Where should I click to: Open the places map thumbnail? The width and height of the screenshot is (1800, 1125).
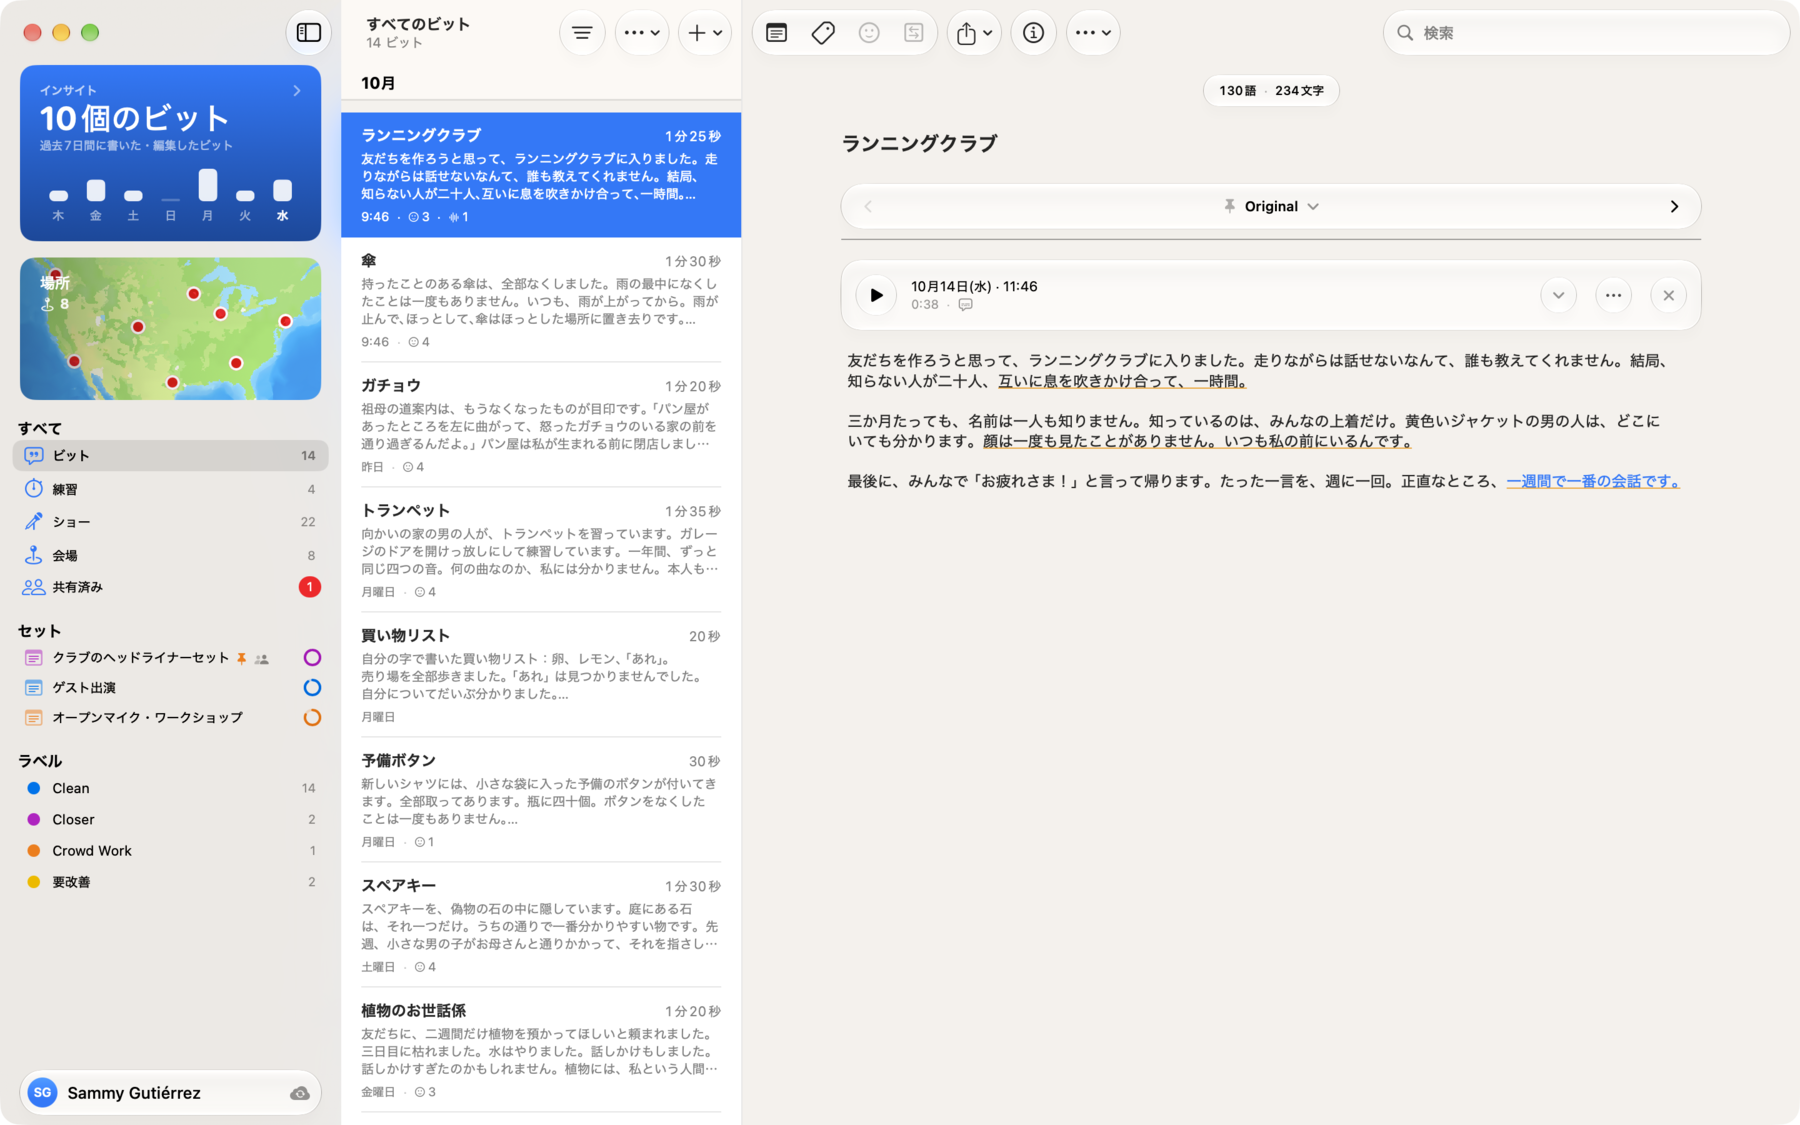tap(171, 329)
